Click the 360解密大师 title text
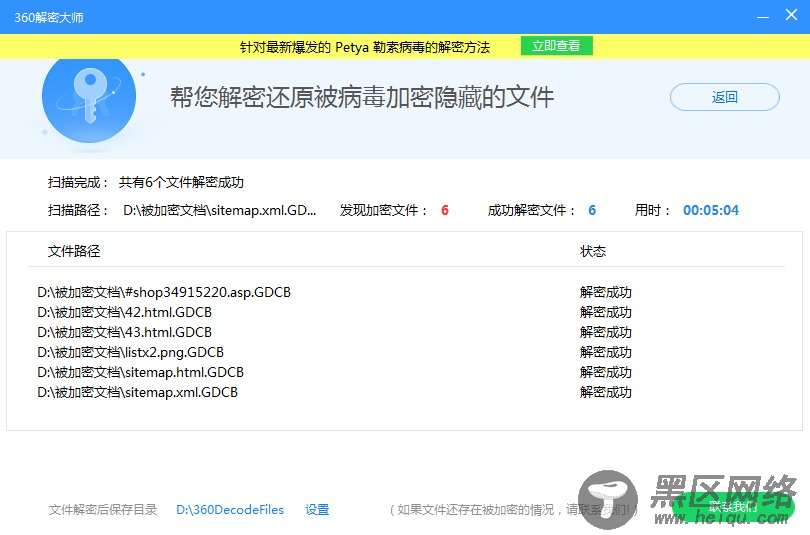 [49, 18]
